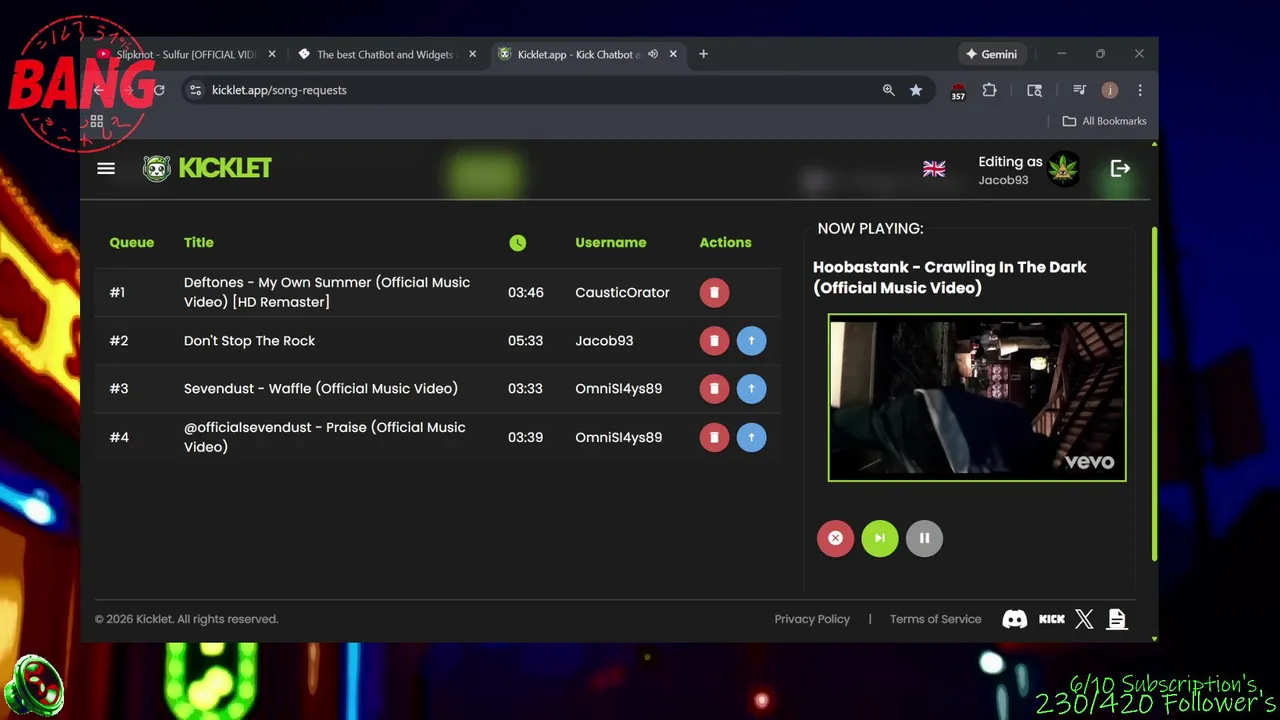Screen dimensions: 1280x720
Task: Click the Actions column header
Action: pos(725,243)
